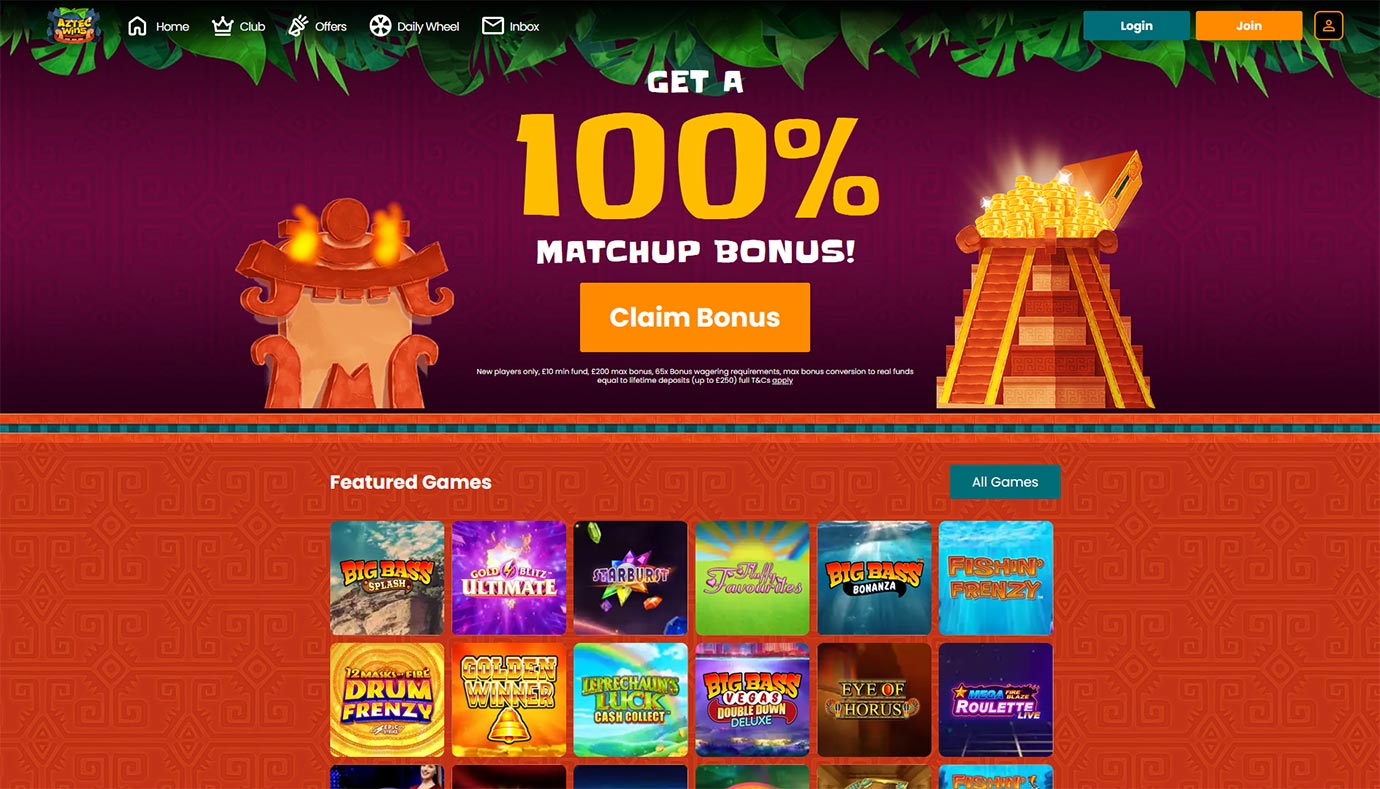
Task: Launch the Golden Winner game tile
Action: tap(509, 700)
